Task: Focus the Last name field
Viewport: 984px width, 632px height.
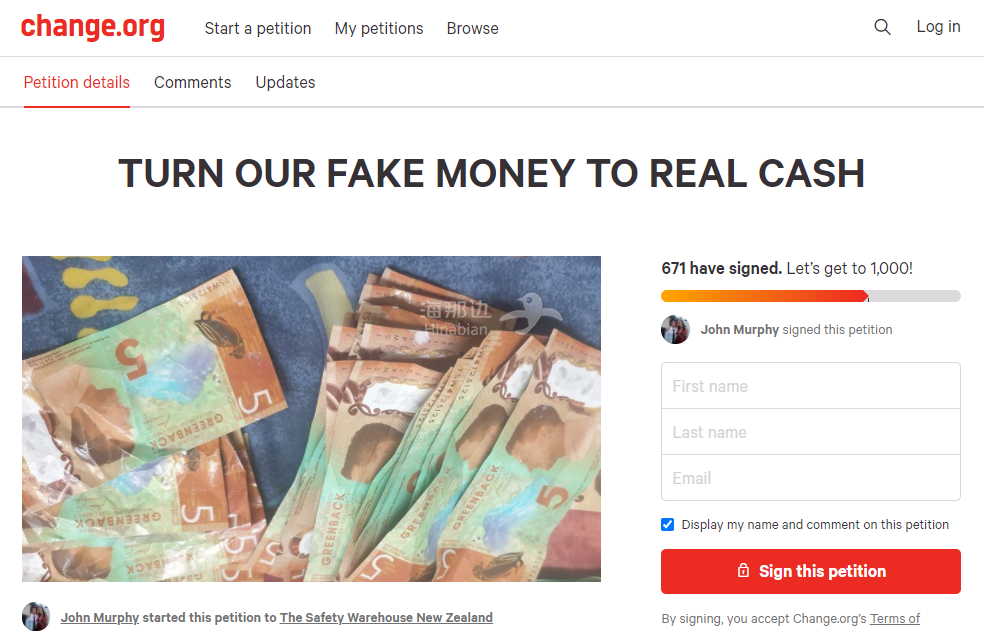Action: click(x=810, y=432)
